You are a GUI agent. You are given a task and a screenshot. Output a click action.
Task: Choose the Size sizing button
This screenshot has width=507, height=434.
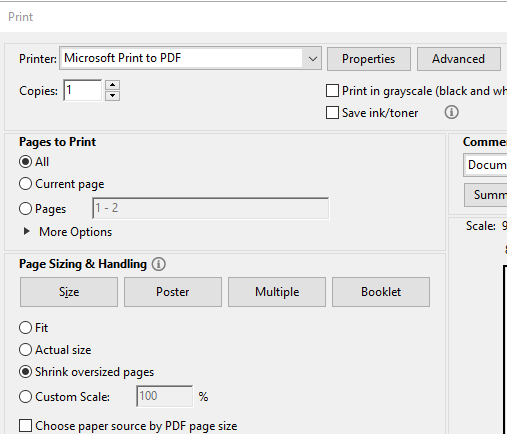69,292
